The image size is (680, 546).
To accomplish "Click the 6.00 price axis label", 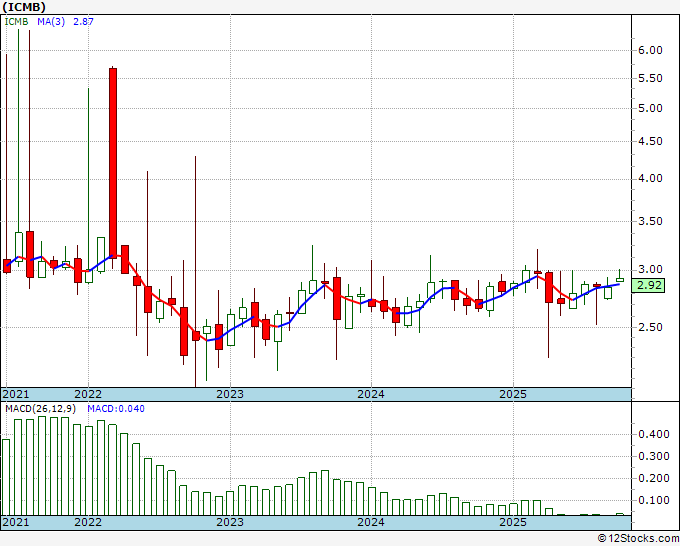I will [x=651, y=50].
